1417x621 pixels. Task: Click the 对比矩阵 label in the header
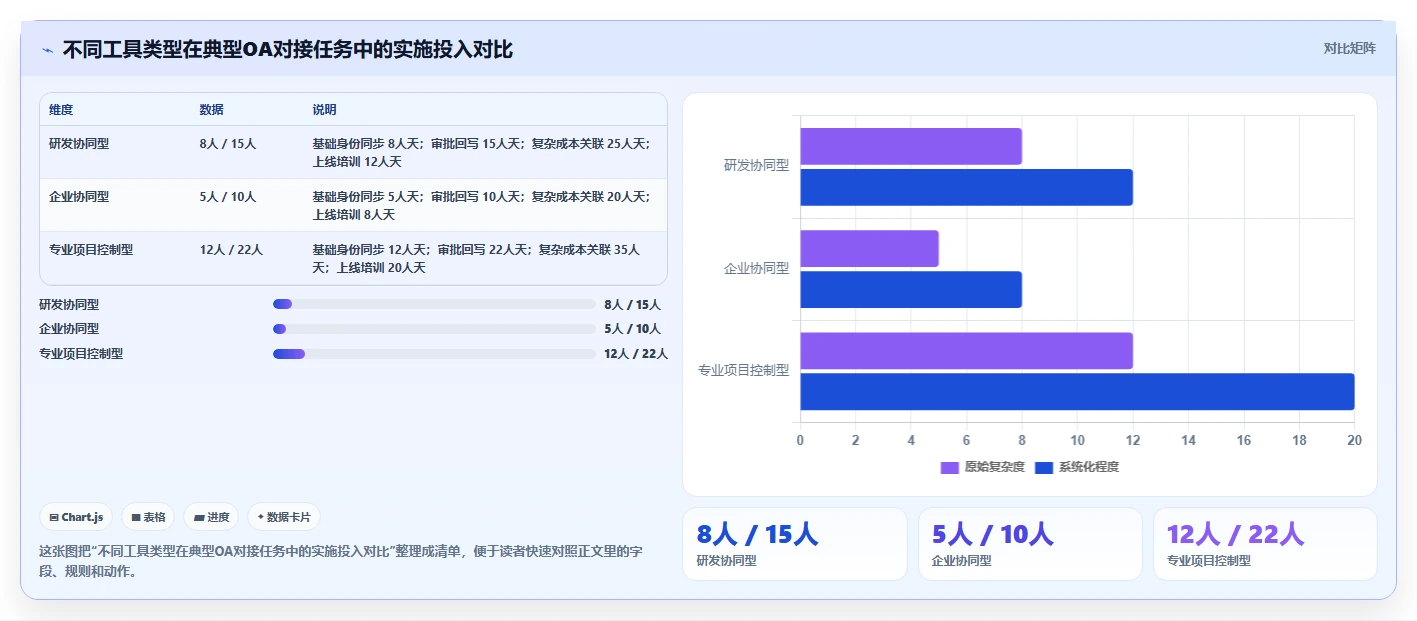1349,48
